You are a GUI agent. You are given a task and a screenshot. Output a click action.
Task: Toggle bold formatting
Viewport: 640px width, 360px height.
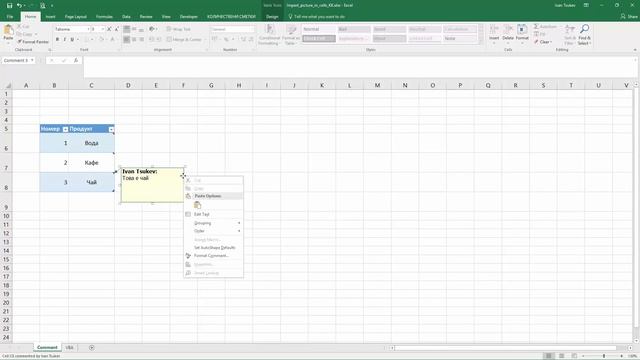pos(57,39)
